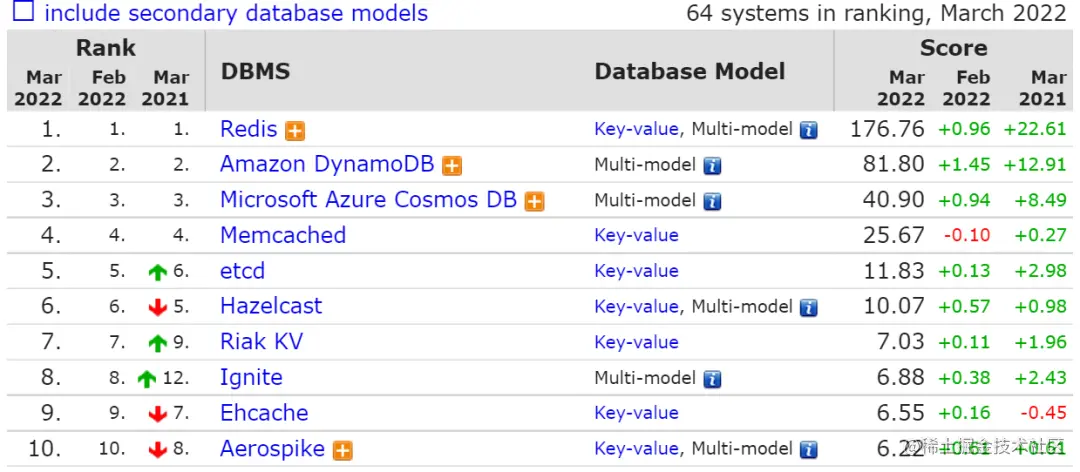
Task: Click Key-value model link in Riak KV row
Action: (636, 343)
